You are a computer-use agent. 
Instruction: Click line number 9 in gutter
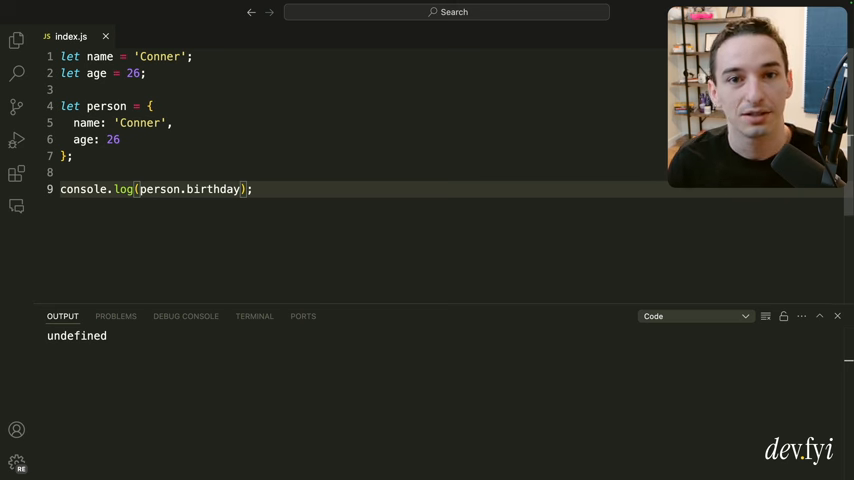pos(50,189)
